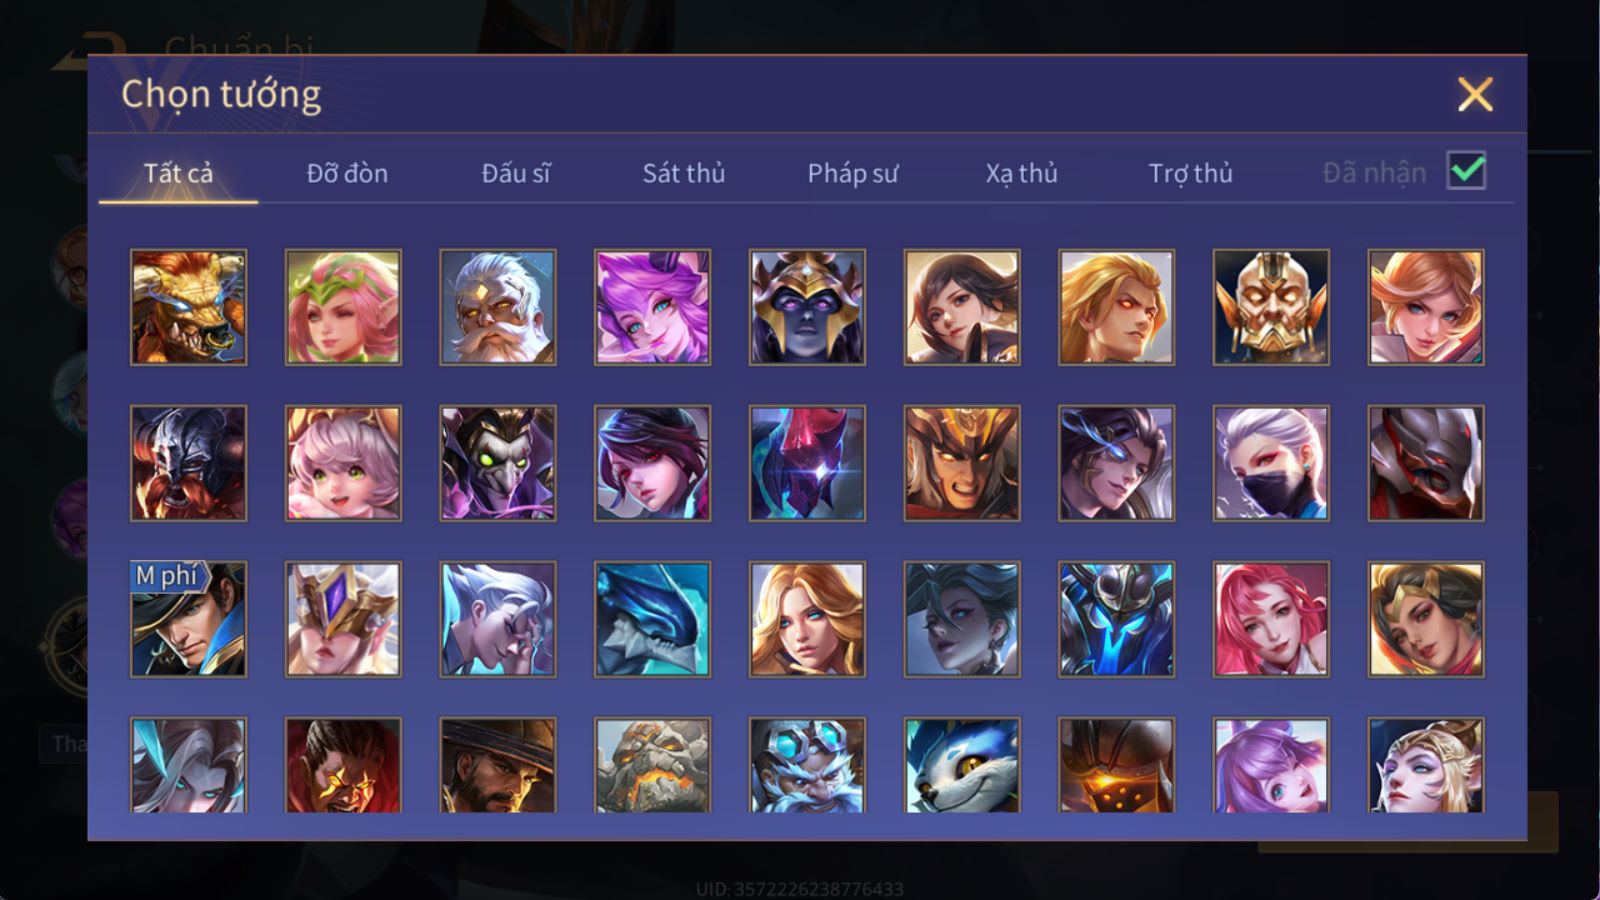Switch to the Pháp sư tab
1600x900 pixels.
pos(852,173)
